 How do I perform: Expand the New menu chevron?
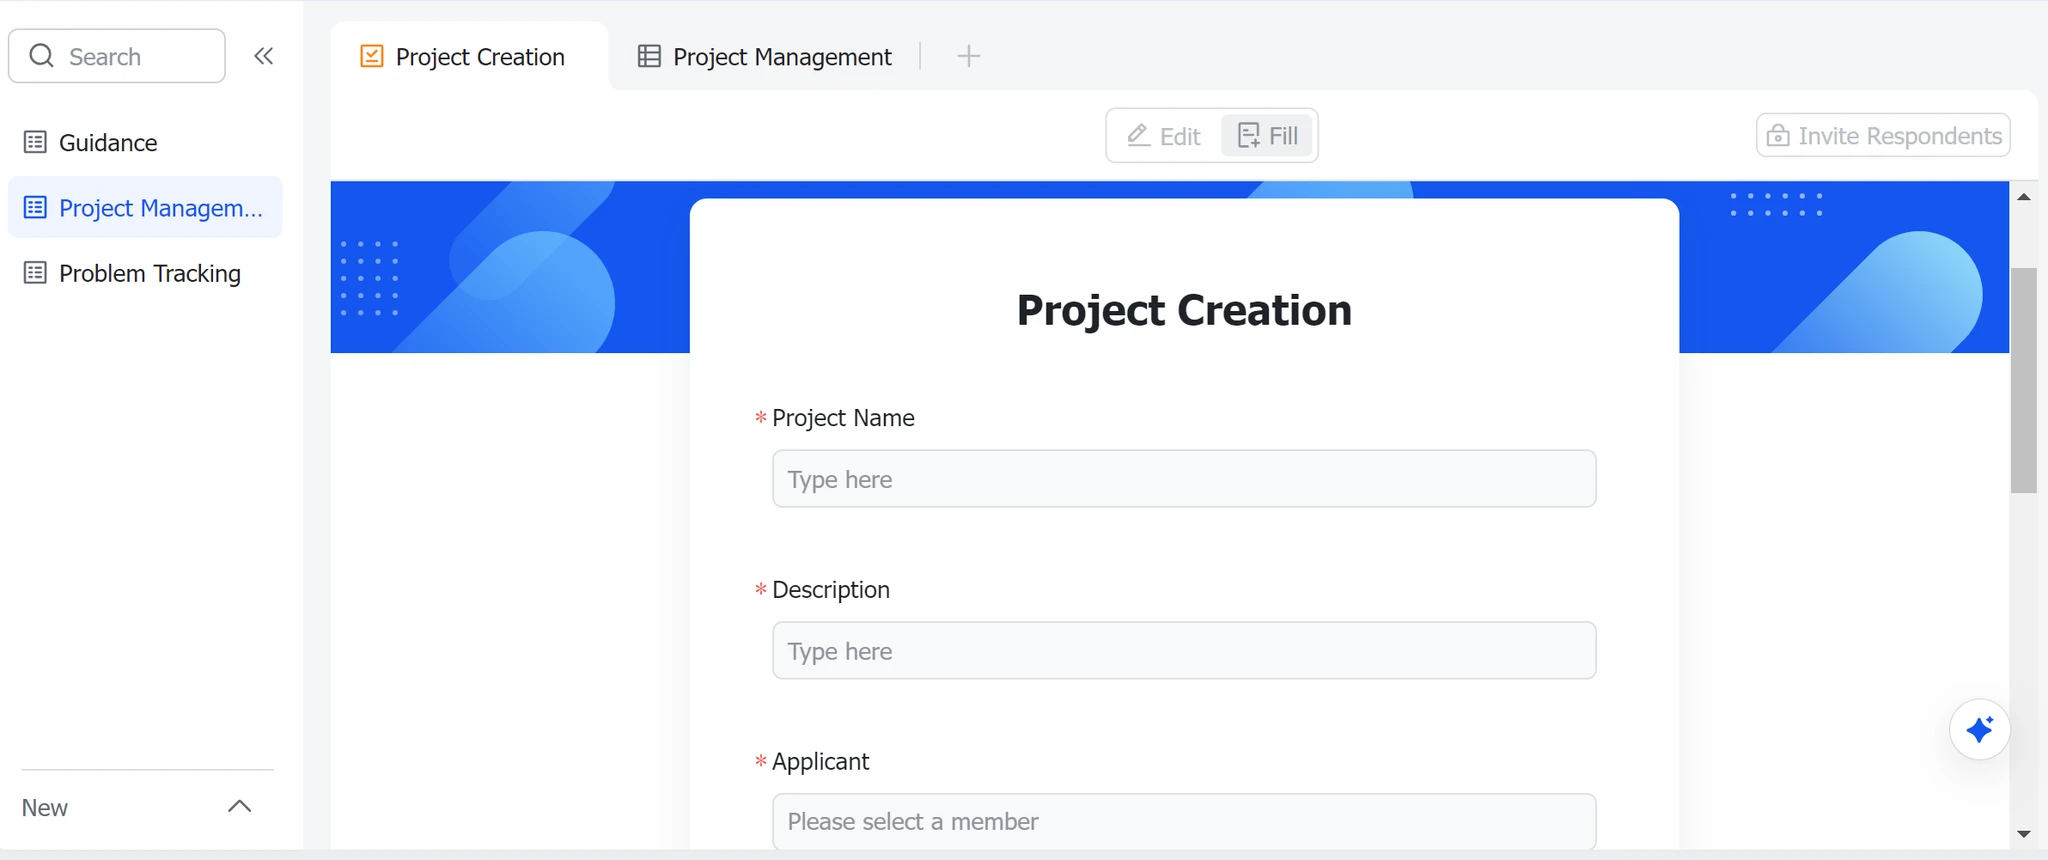coord(239,806)
